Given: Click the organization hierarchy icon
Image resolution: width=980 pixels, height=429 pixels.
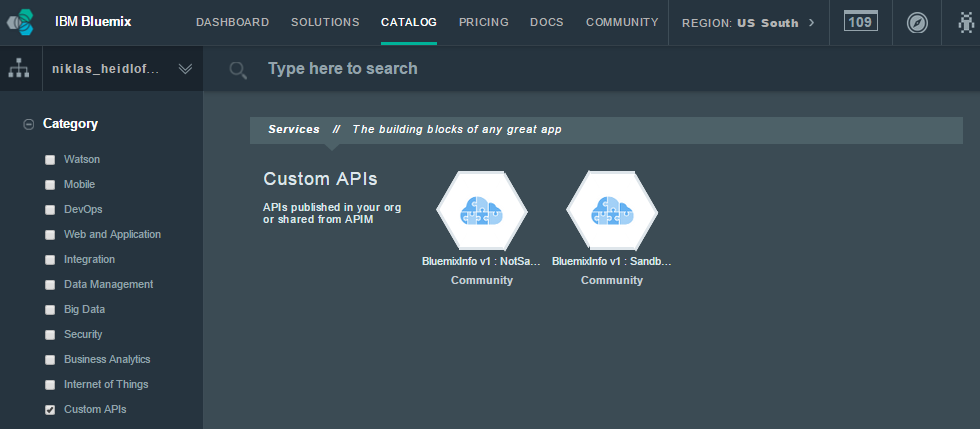Looking at the screenshot, I should pos(19,68).
